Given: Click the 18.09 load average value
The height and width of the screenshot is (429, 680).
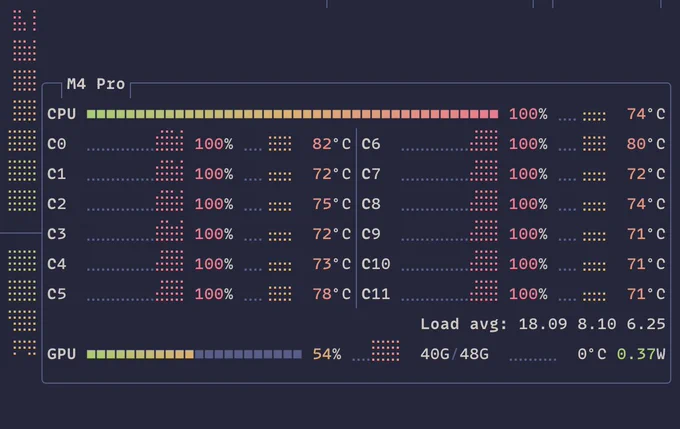Looking at the screenshot, I should [x=543, y=324].
